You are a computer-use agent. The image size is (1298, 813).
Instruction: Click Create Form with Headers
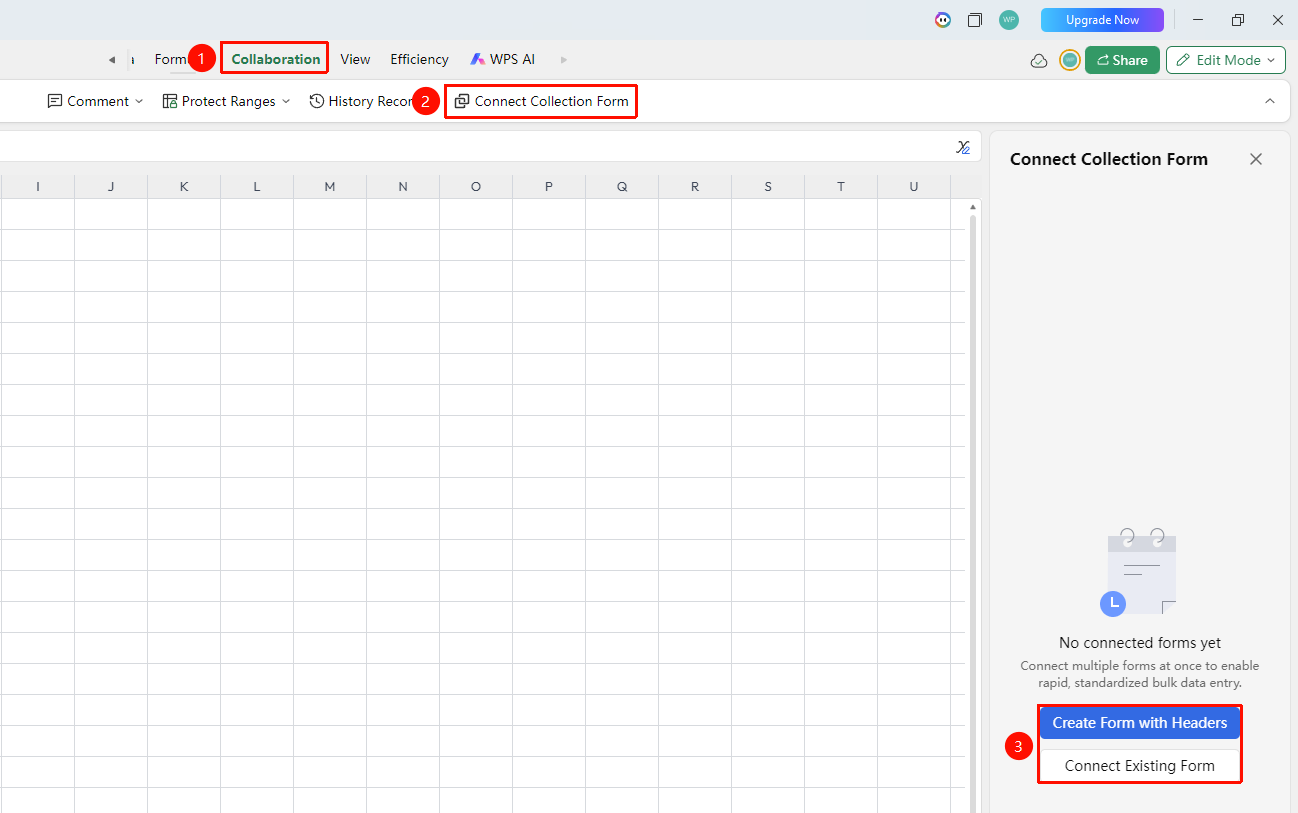tap(1140, 723)
